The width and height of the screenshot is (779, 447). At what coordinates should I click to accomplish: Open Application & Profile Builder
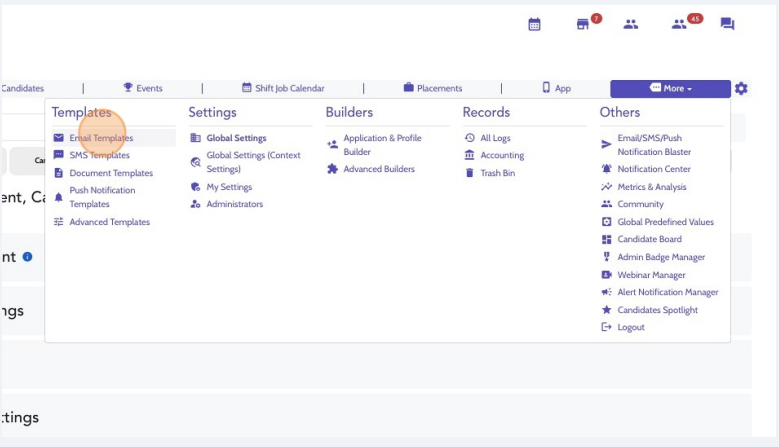(x=383, y=145)
